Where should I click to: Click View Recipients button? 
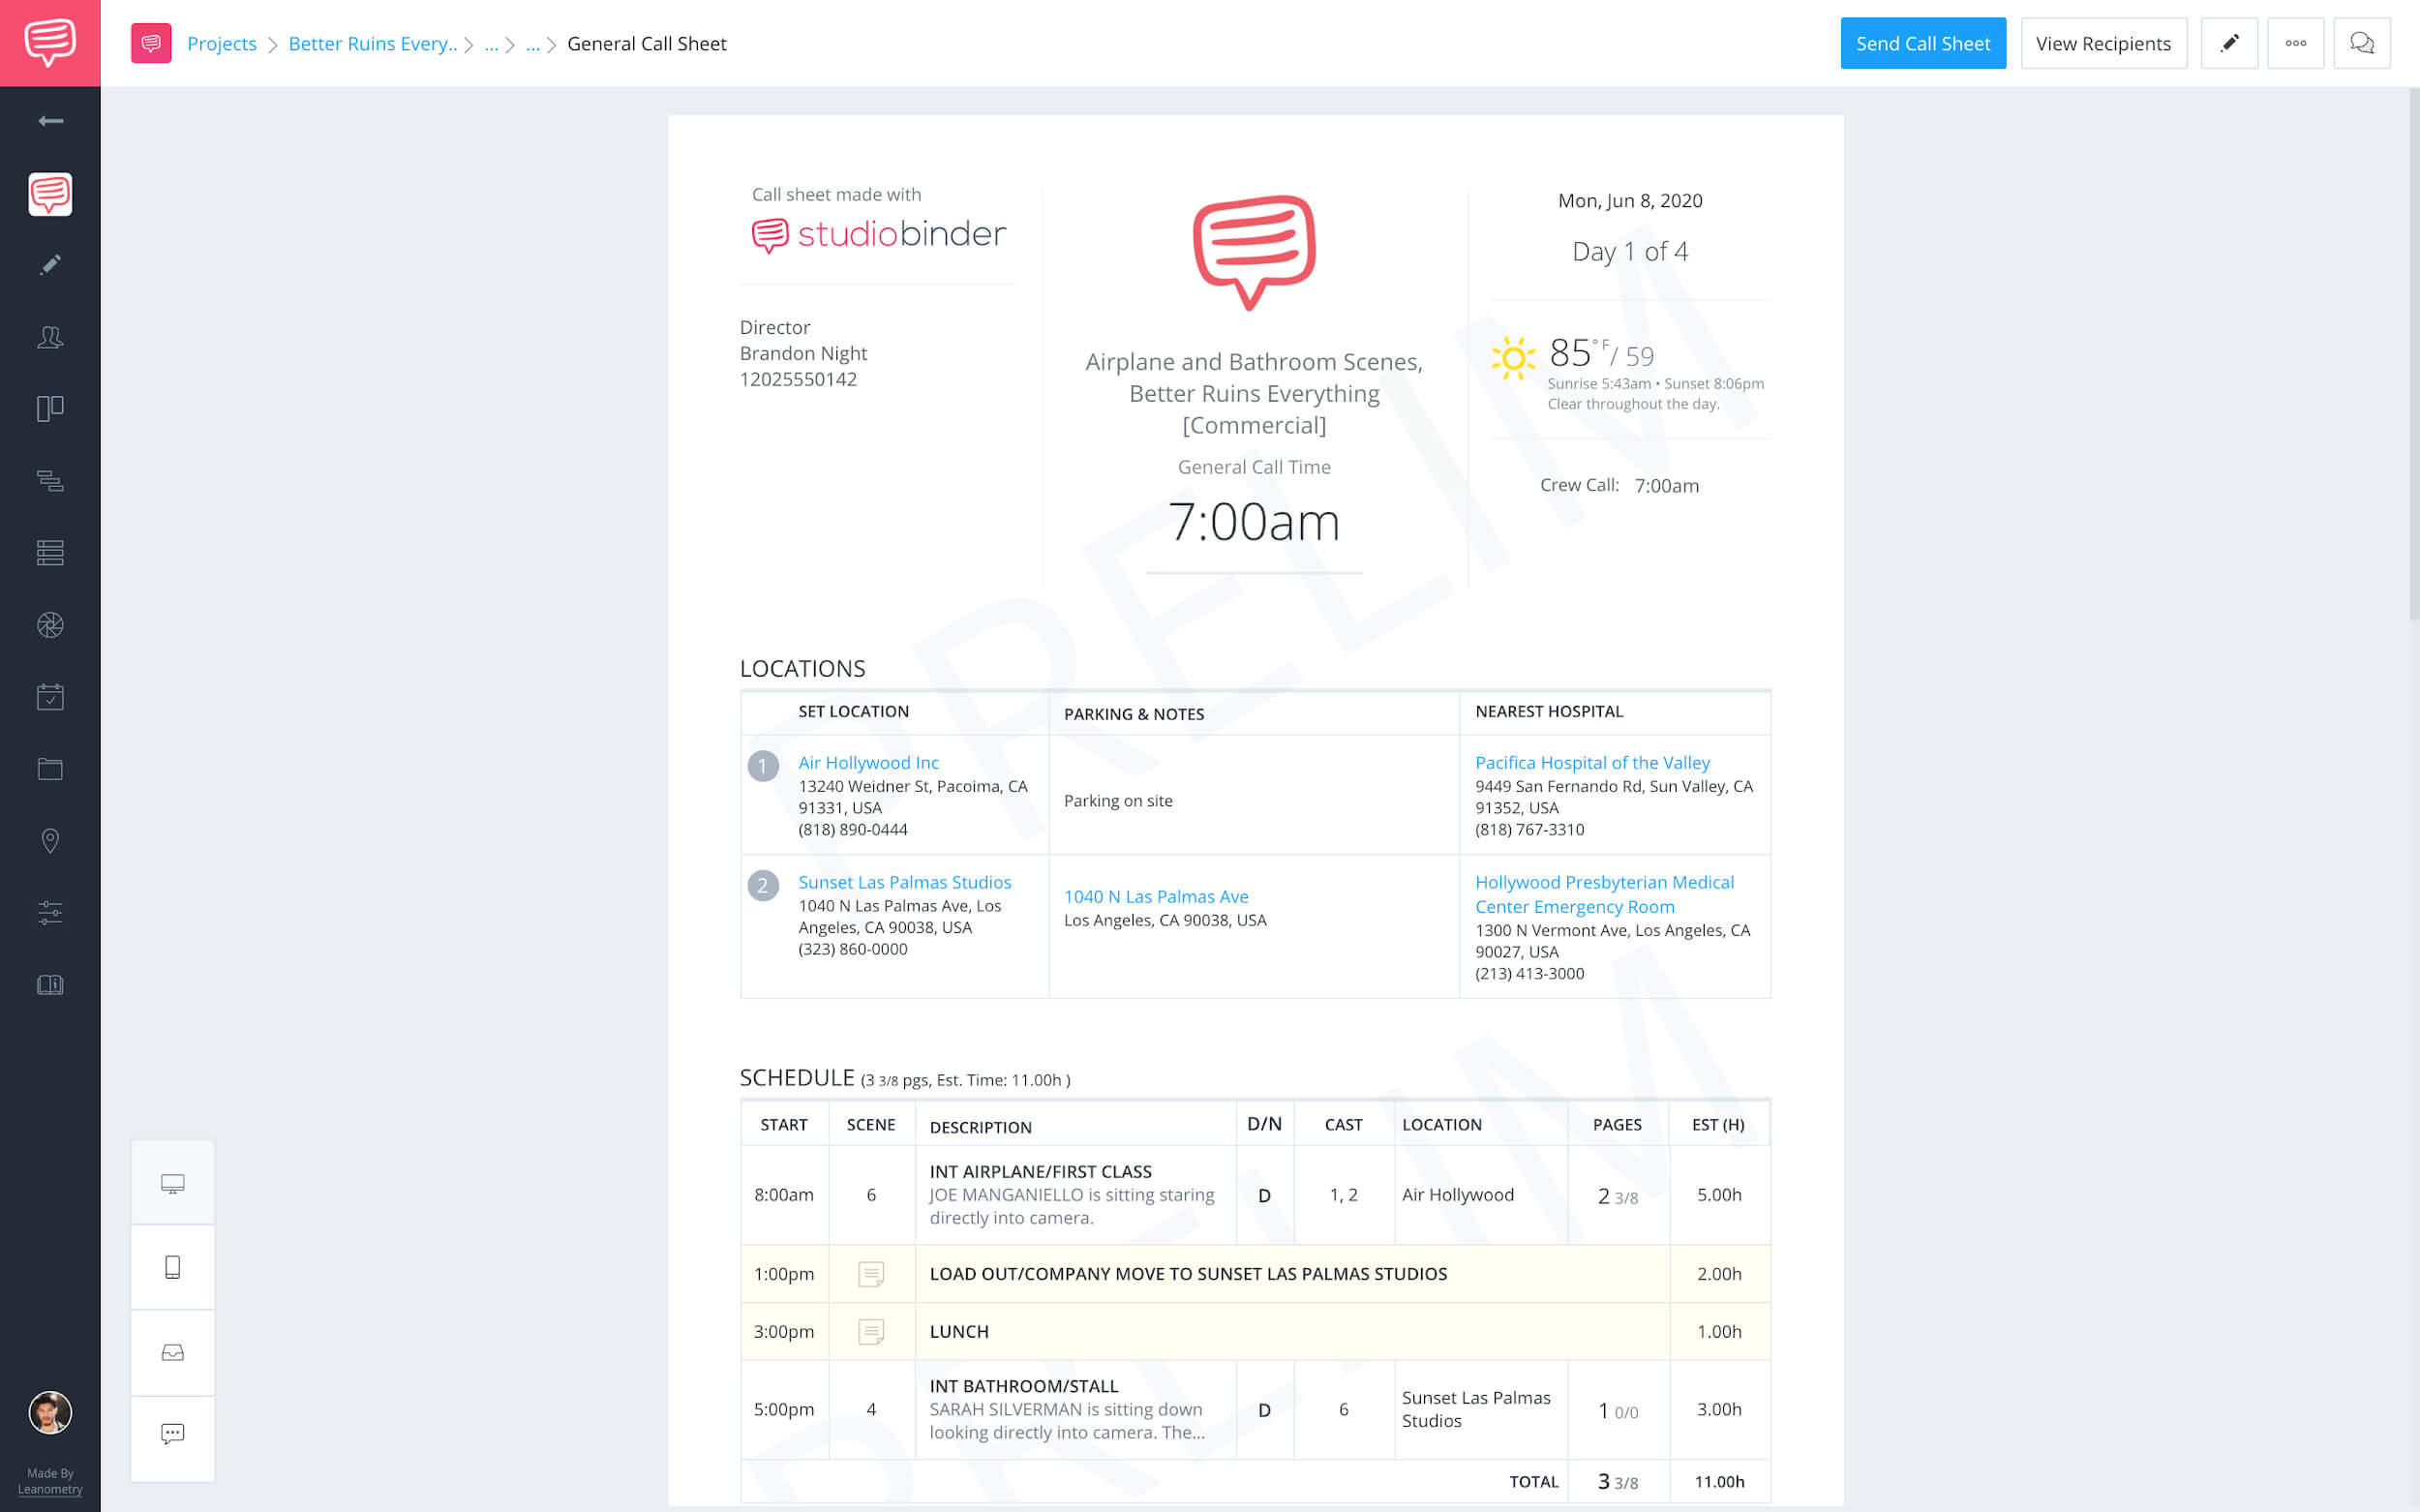(2103, 43)
